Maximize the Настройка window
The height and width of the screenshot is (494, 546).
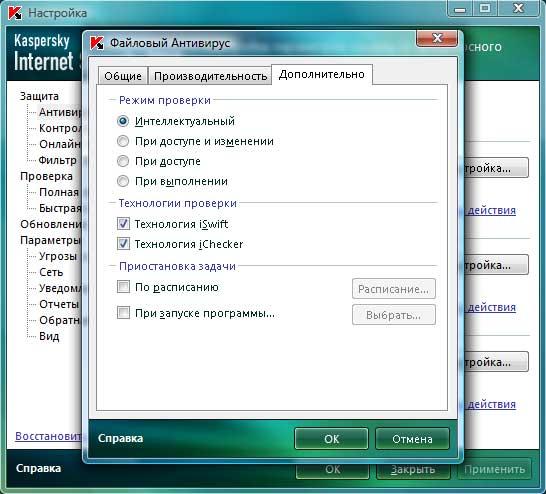[x=485, y=8]
